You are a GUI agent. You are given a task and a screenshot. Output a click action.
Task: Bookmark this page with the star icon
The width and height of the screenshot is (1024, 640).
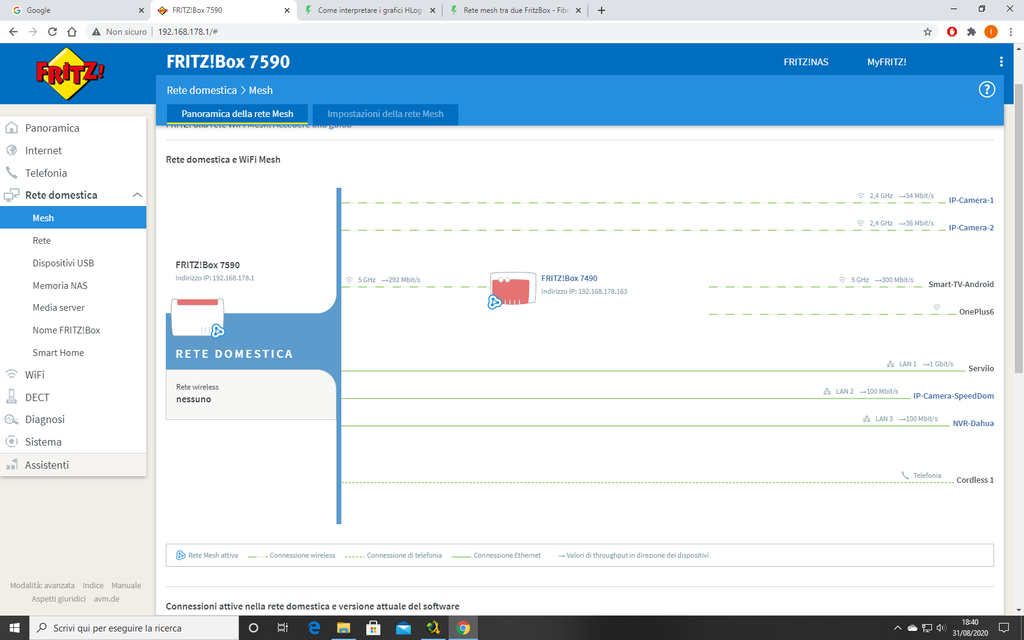click(927, 31)
